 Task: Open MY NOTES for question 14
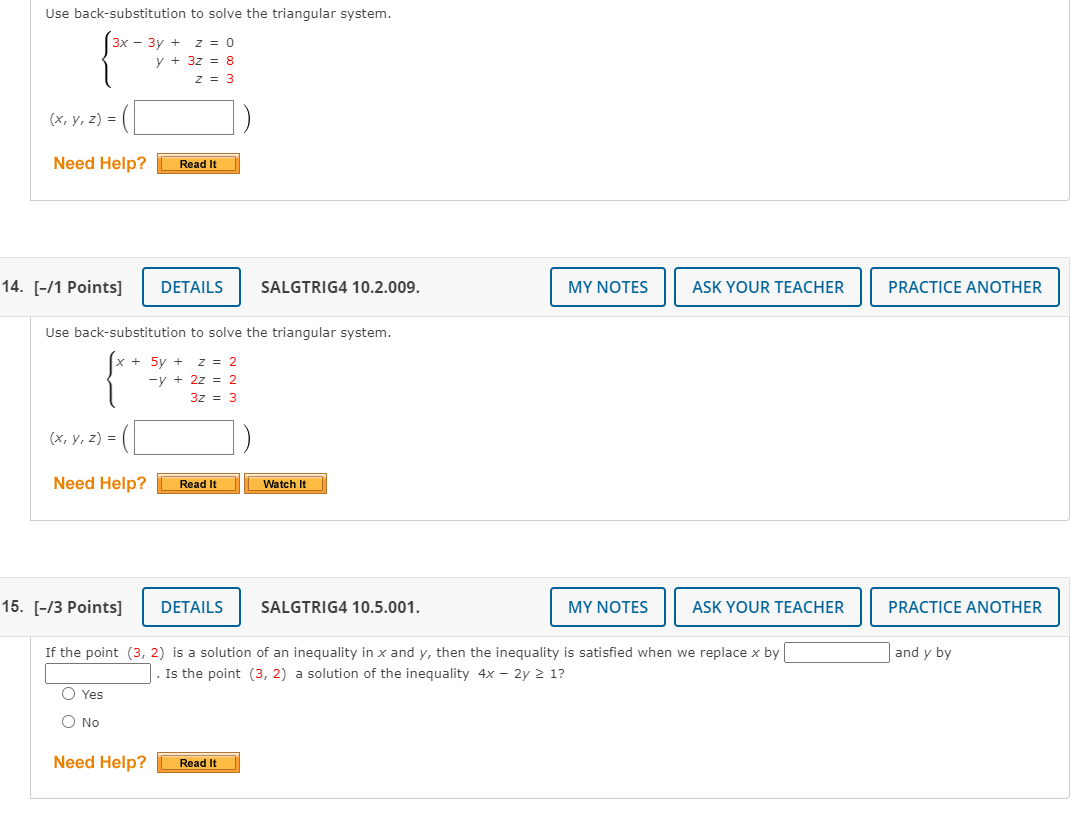coord(607,287)
